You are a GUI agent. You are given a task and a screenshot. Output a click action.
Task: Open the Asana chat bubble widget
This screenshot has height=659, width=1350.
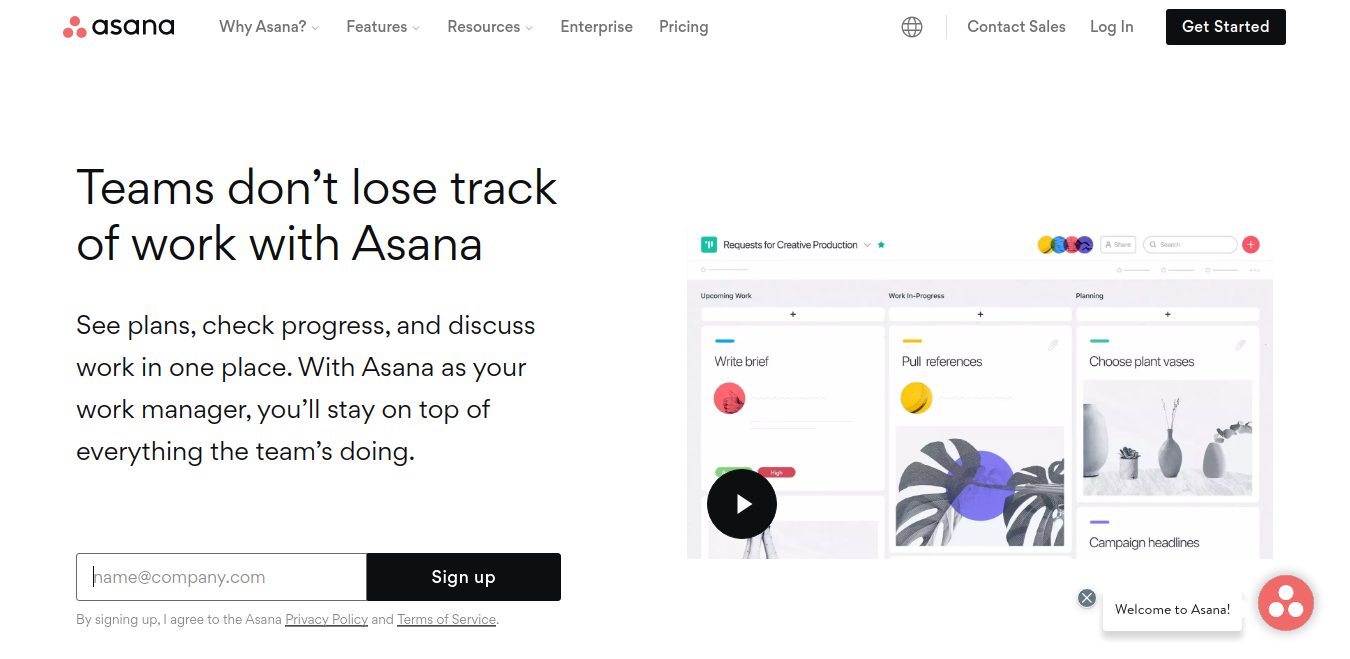(1285, 603)
